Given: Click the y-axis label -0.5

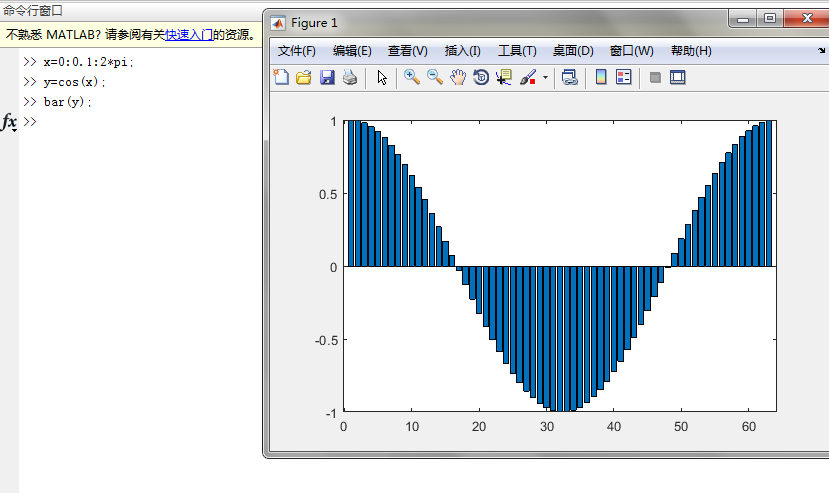Looking at the screenshot, I should [x=326, y=340].
